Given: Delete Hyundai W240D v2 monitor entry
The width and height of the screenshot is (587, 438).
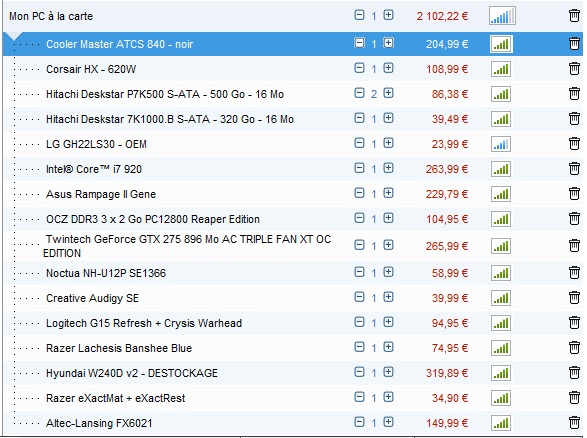Looking at the screenshot, I should (x=574, y=373).
